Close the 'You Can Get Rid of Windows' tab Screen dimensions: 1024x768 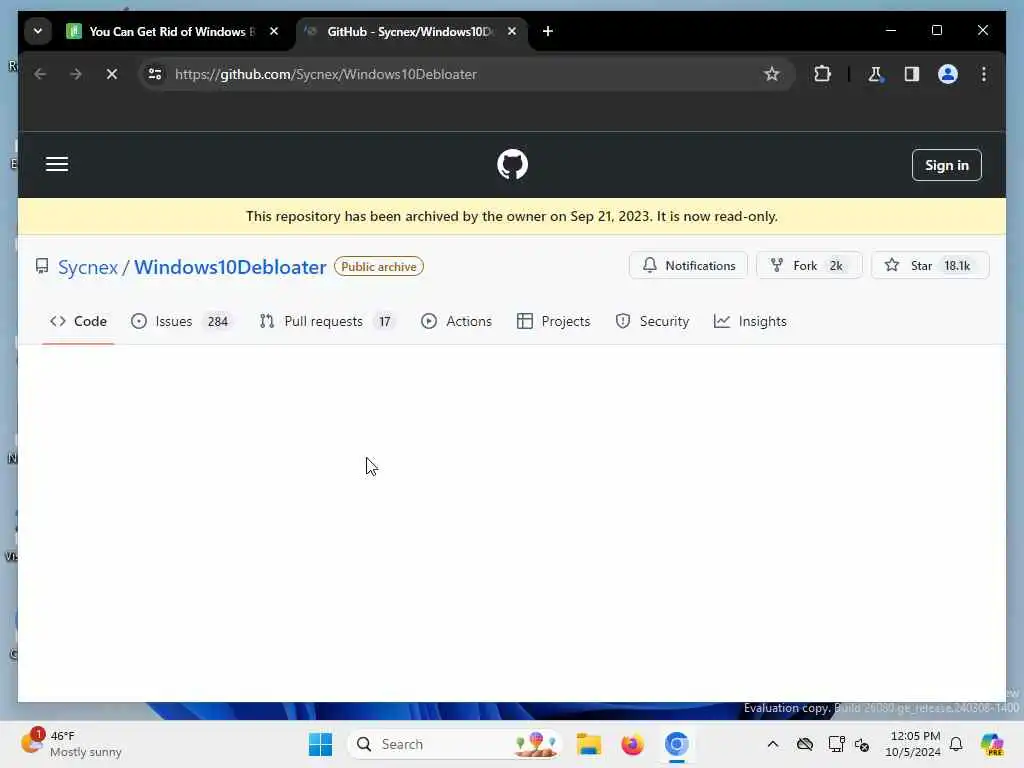(274, 31)
